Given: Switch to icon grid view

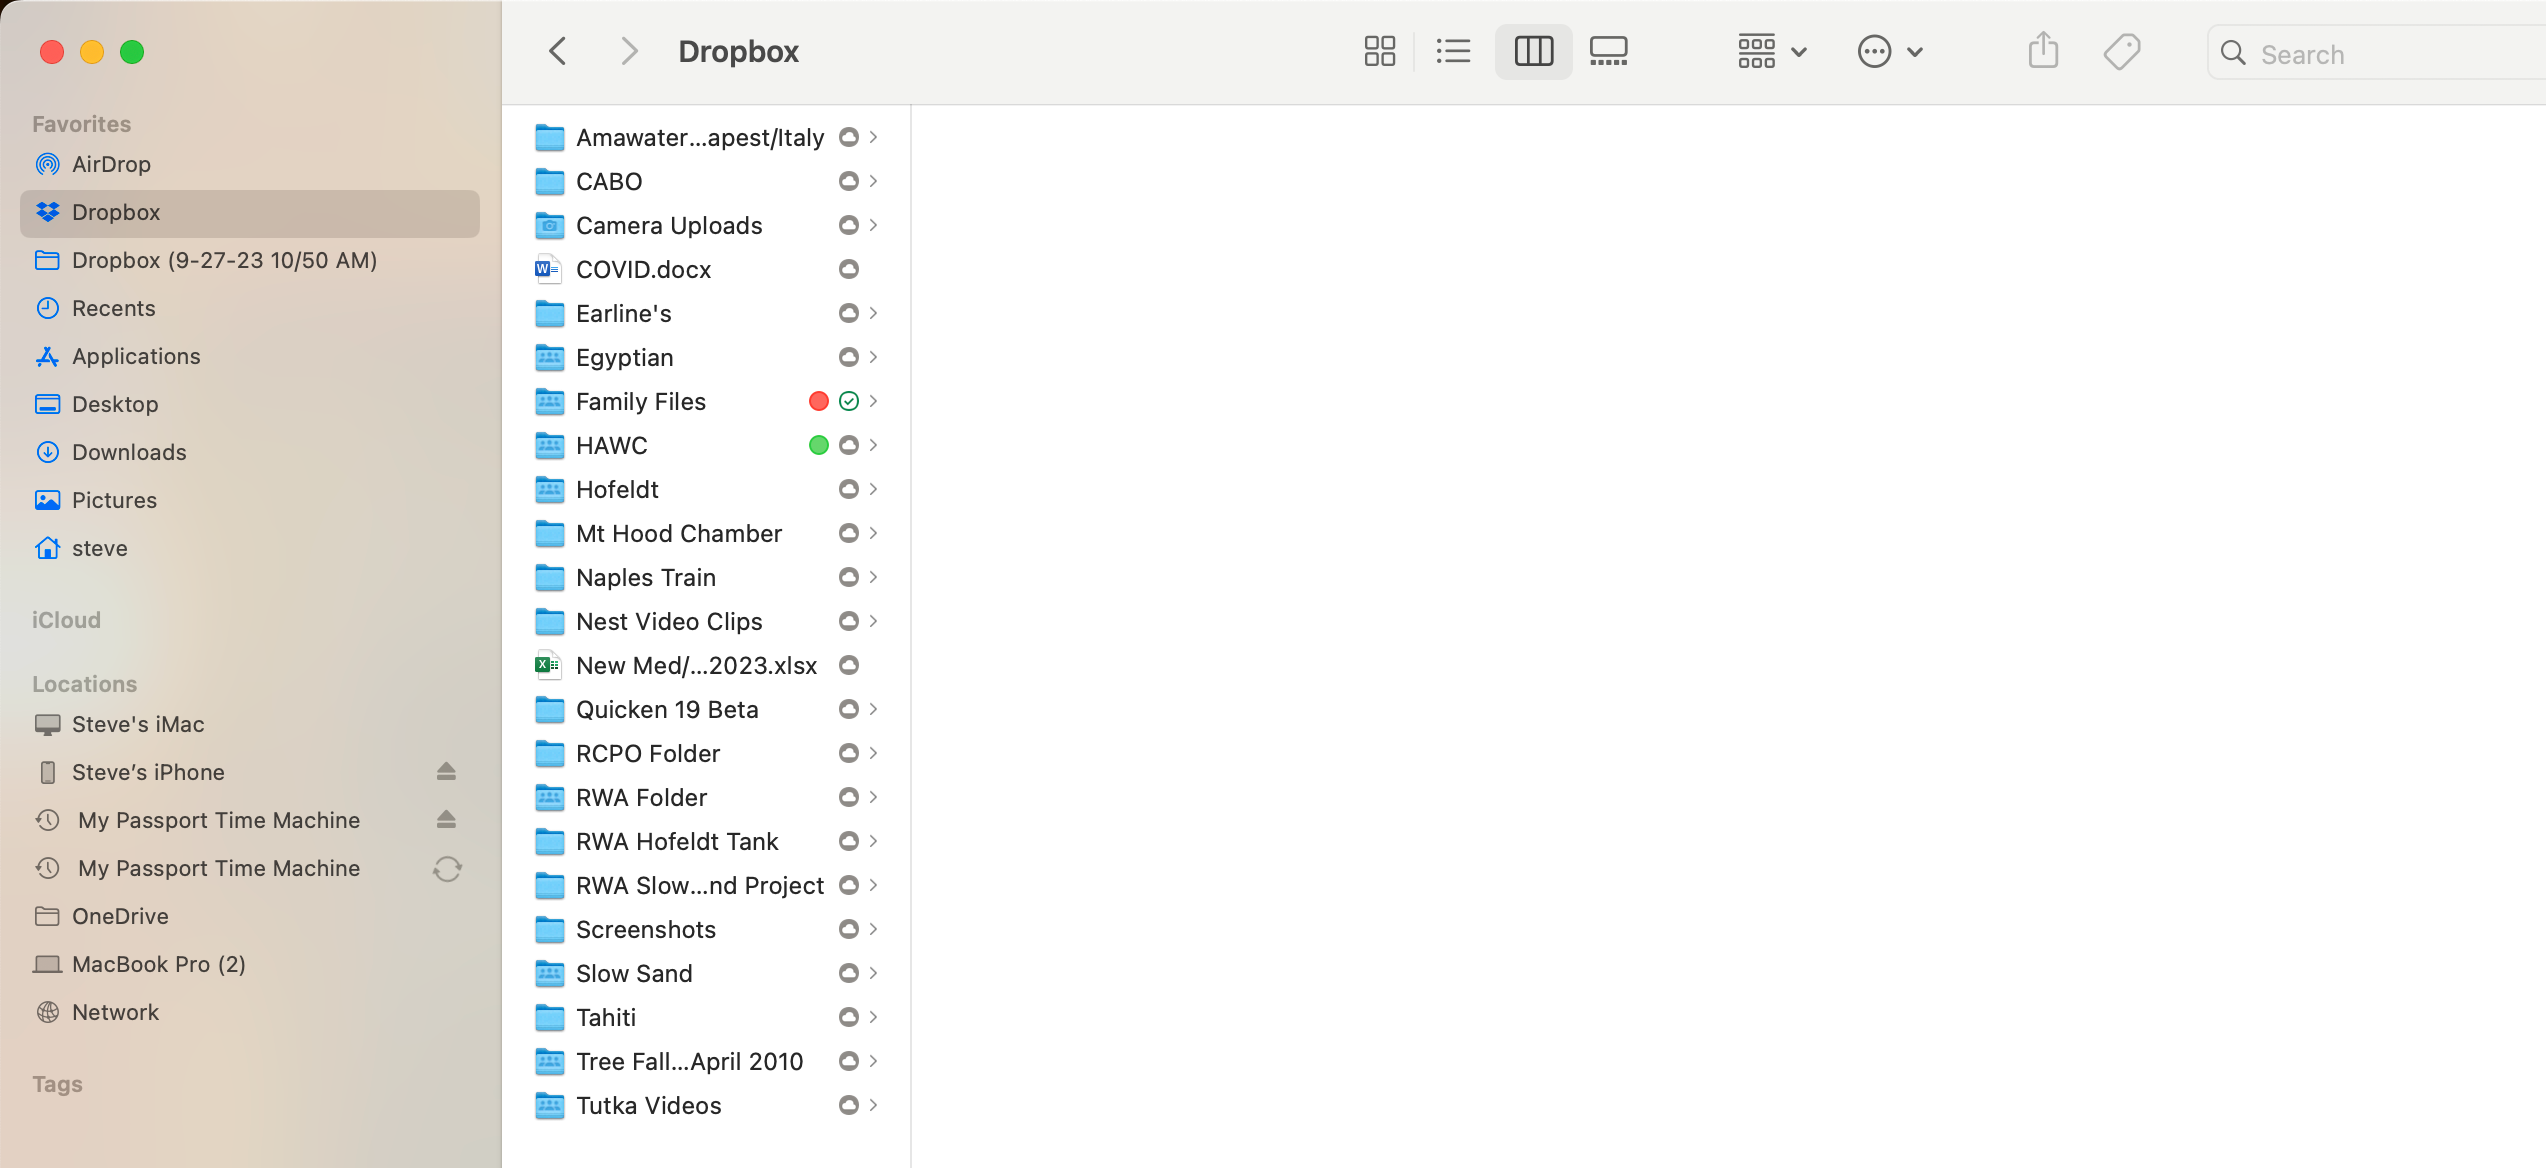Looking at the screenshot, I should coord(1379,52).
